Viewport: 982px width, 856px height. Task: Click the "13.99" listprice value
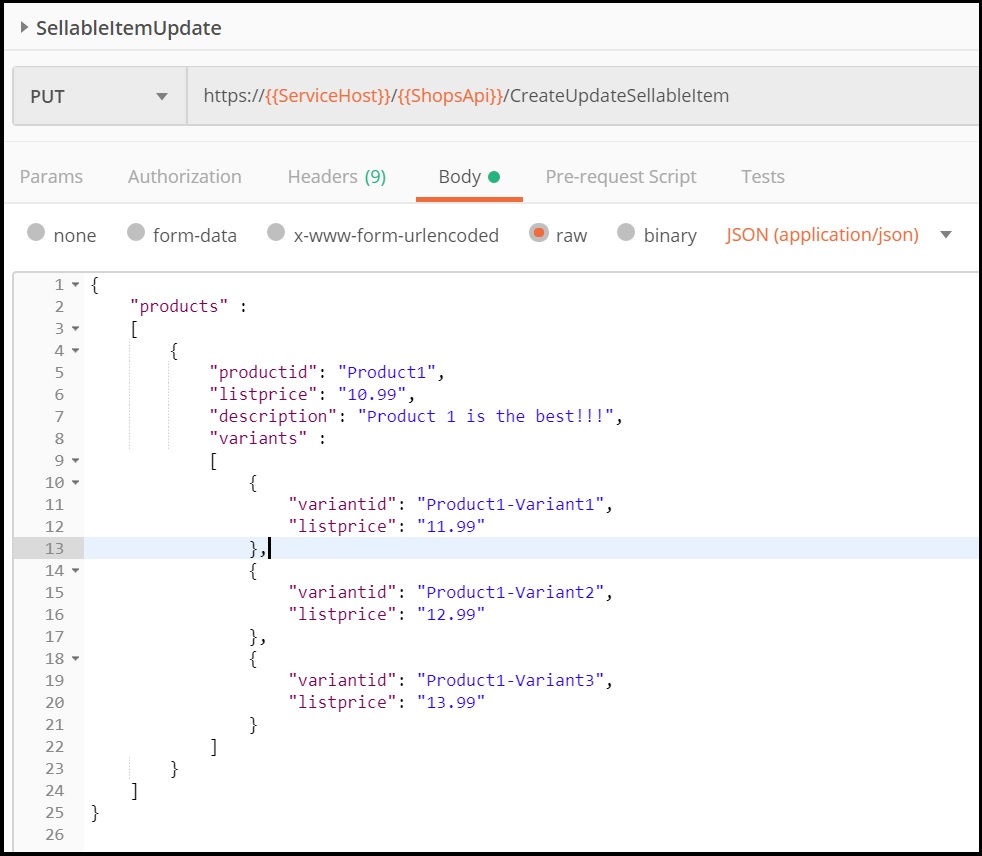click(x=451, y=703)
